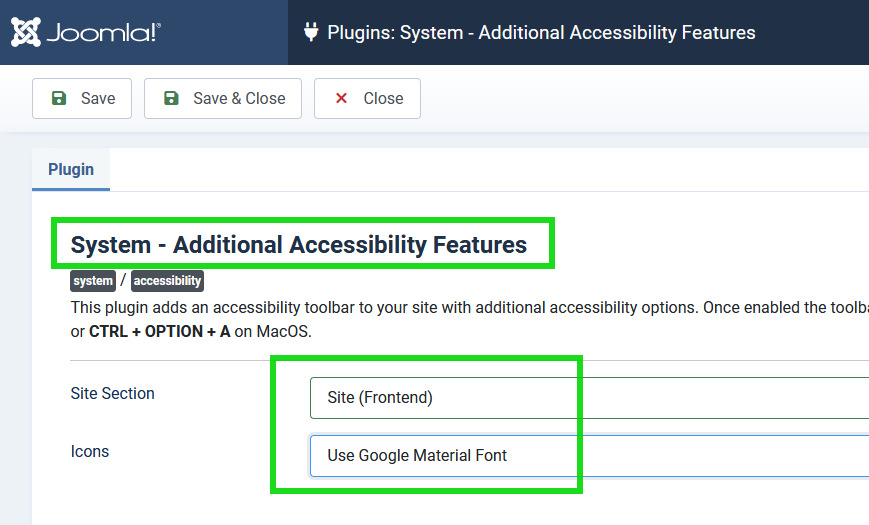Click the Icons field label
869x525 pixels.
tap(89, 451)
